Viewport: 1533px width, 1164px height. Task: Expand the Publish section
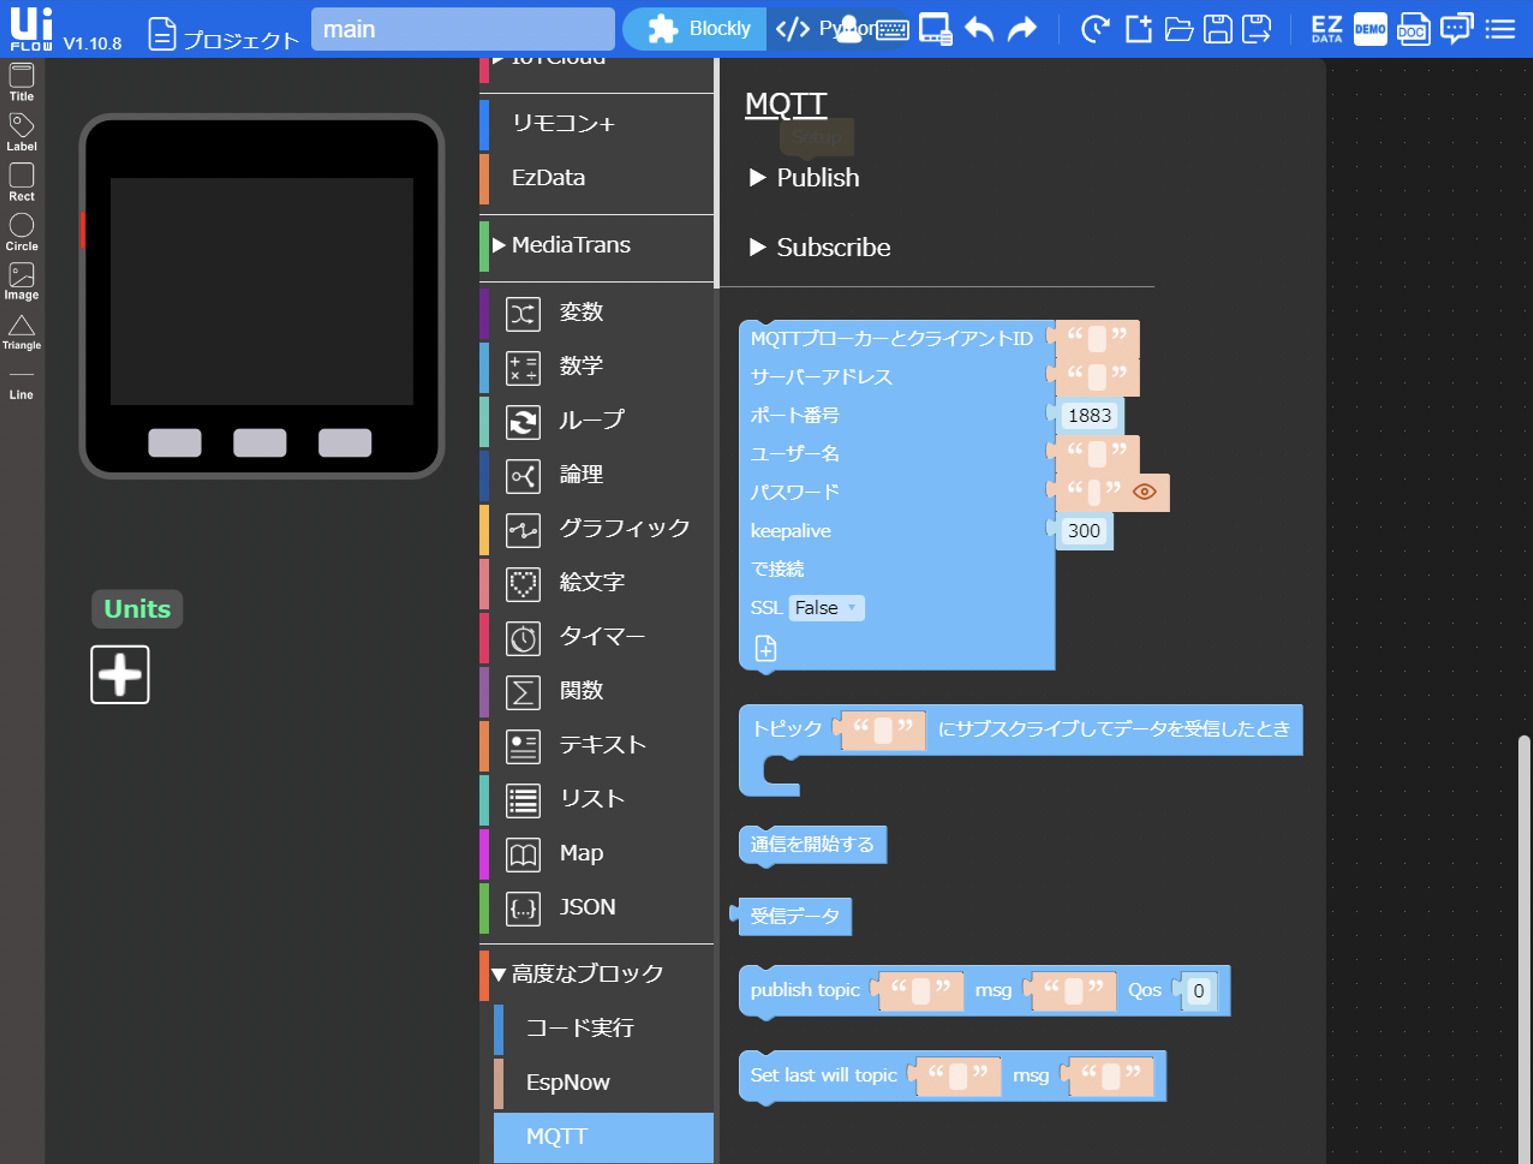pos(805,178)
